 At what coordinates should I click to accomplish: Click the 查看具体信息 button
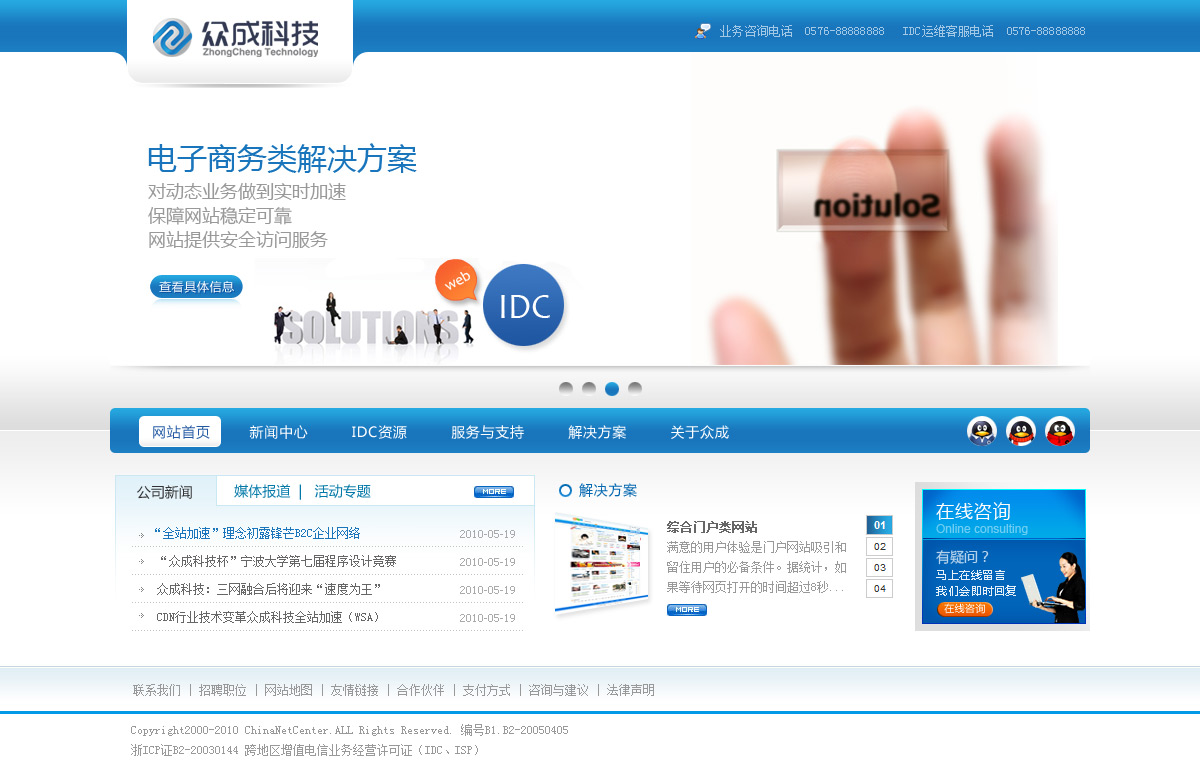pyautogui.click(x=196, y=287)
